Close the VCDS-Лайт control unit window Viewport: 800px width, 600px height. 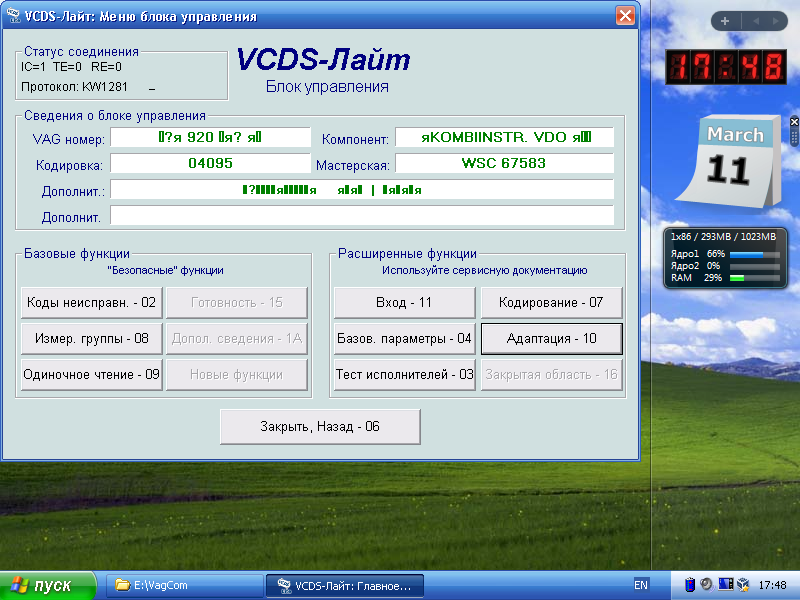click(625, 15)
